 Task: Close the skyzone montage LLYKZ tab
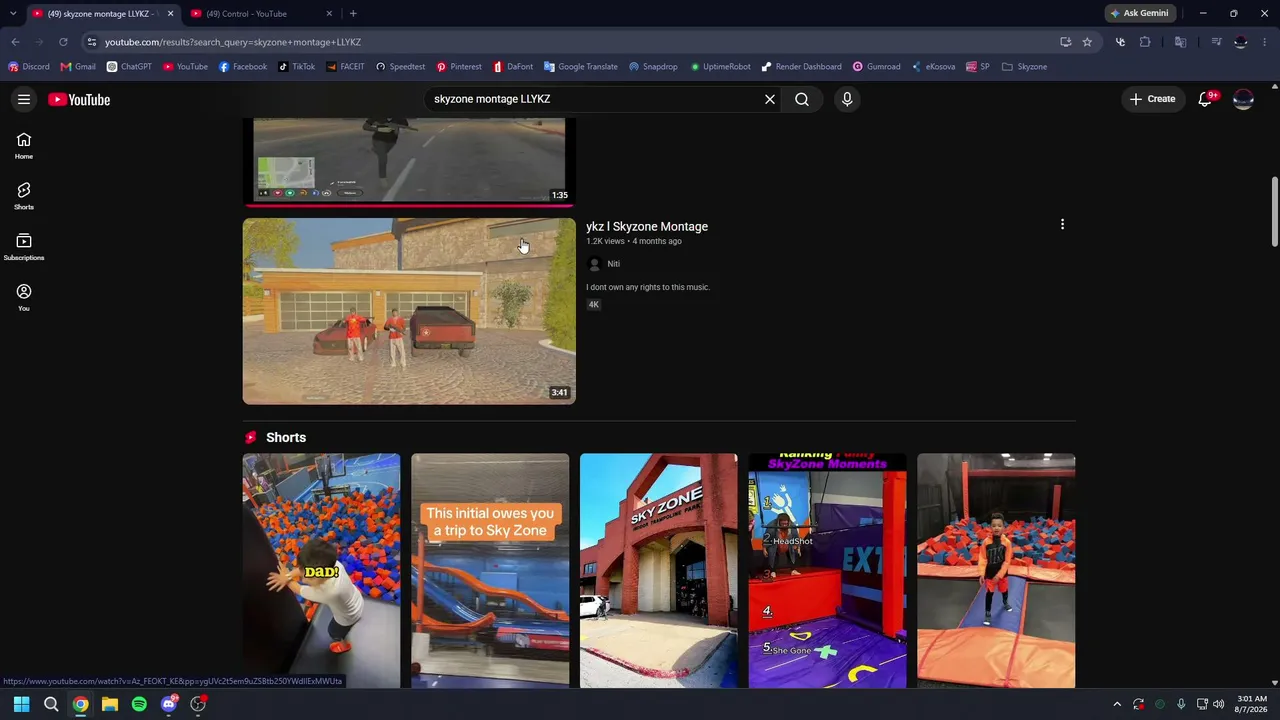[x=170, y=13]
